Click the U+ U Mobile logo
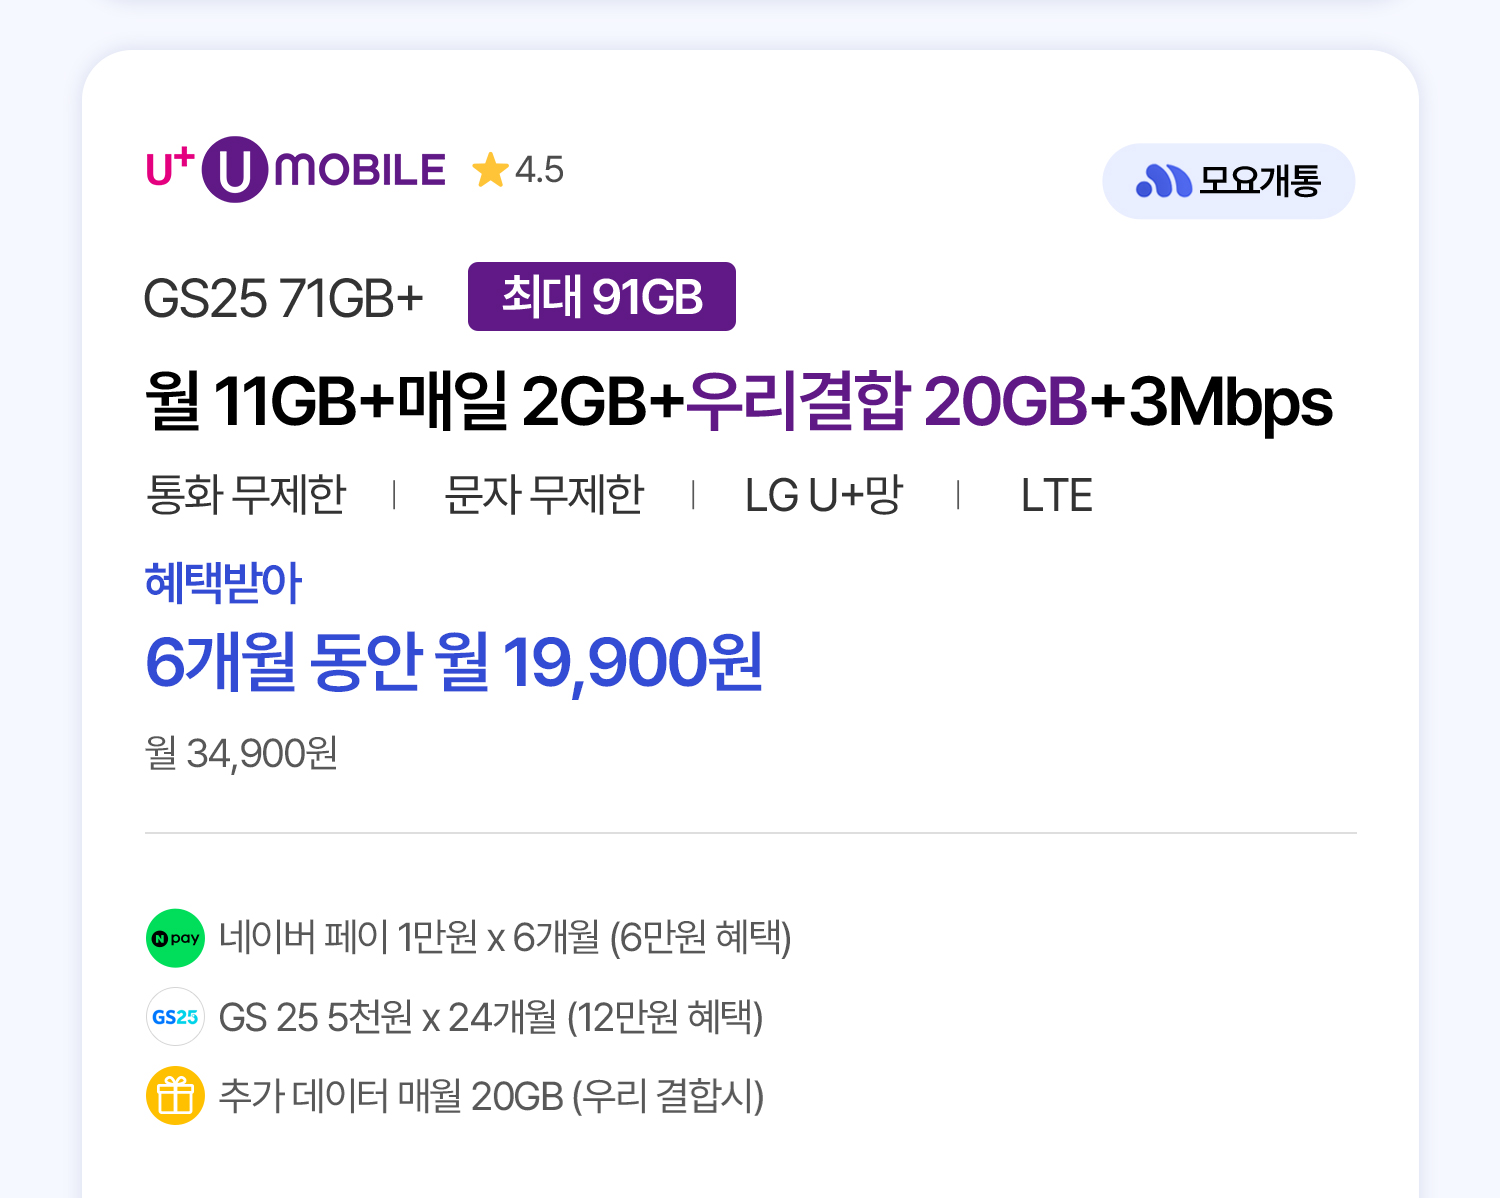Image resolution: width=1500 pixels, height=1198 pixels. click(296, 170)
